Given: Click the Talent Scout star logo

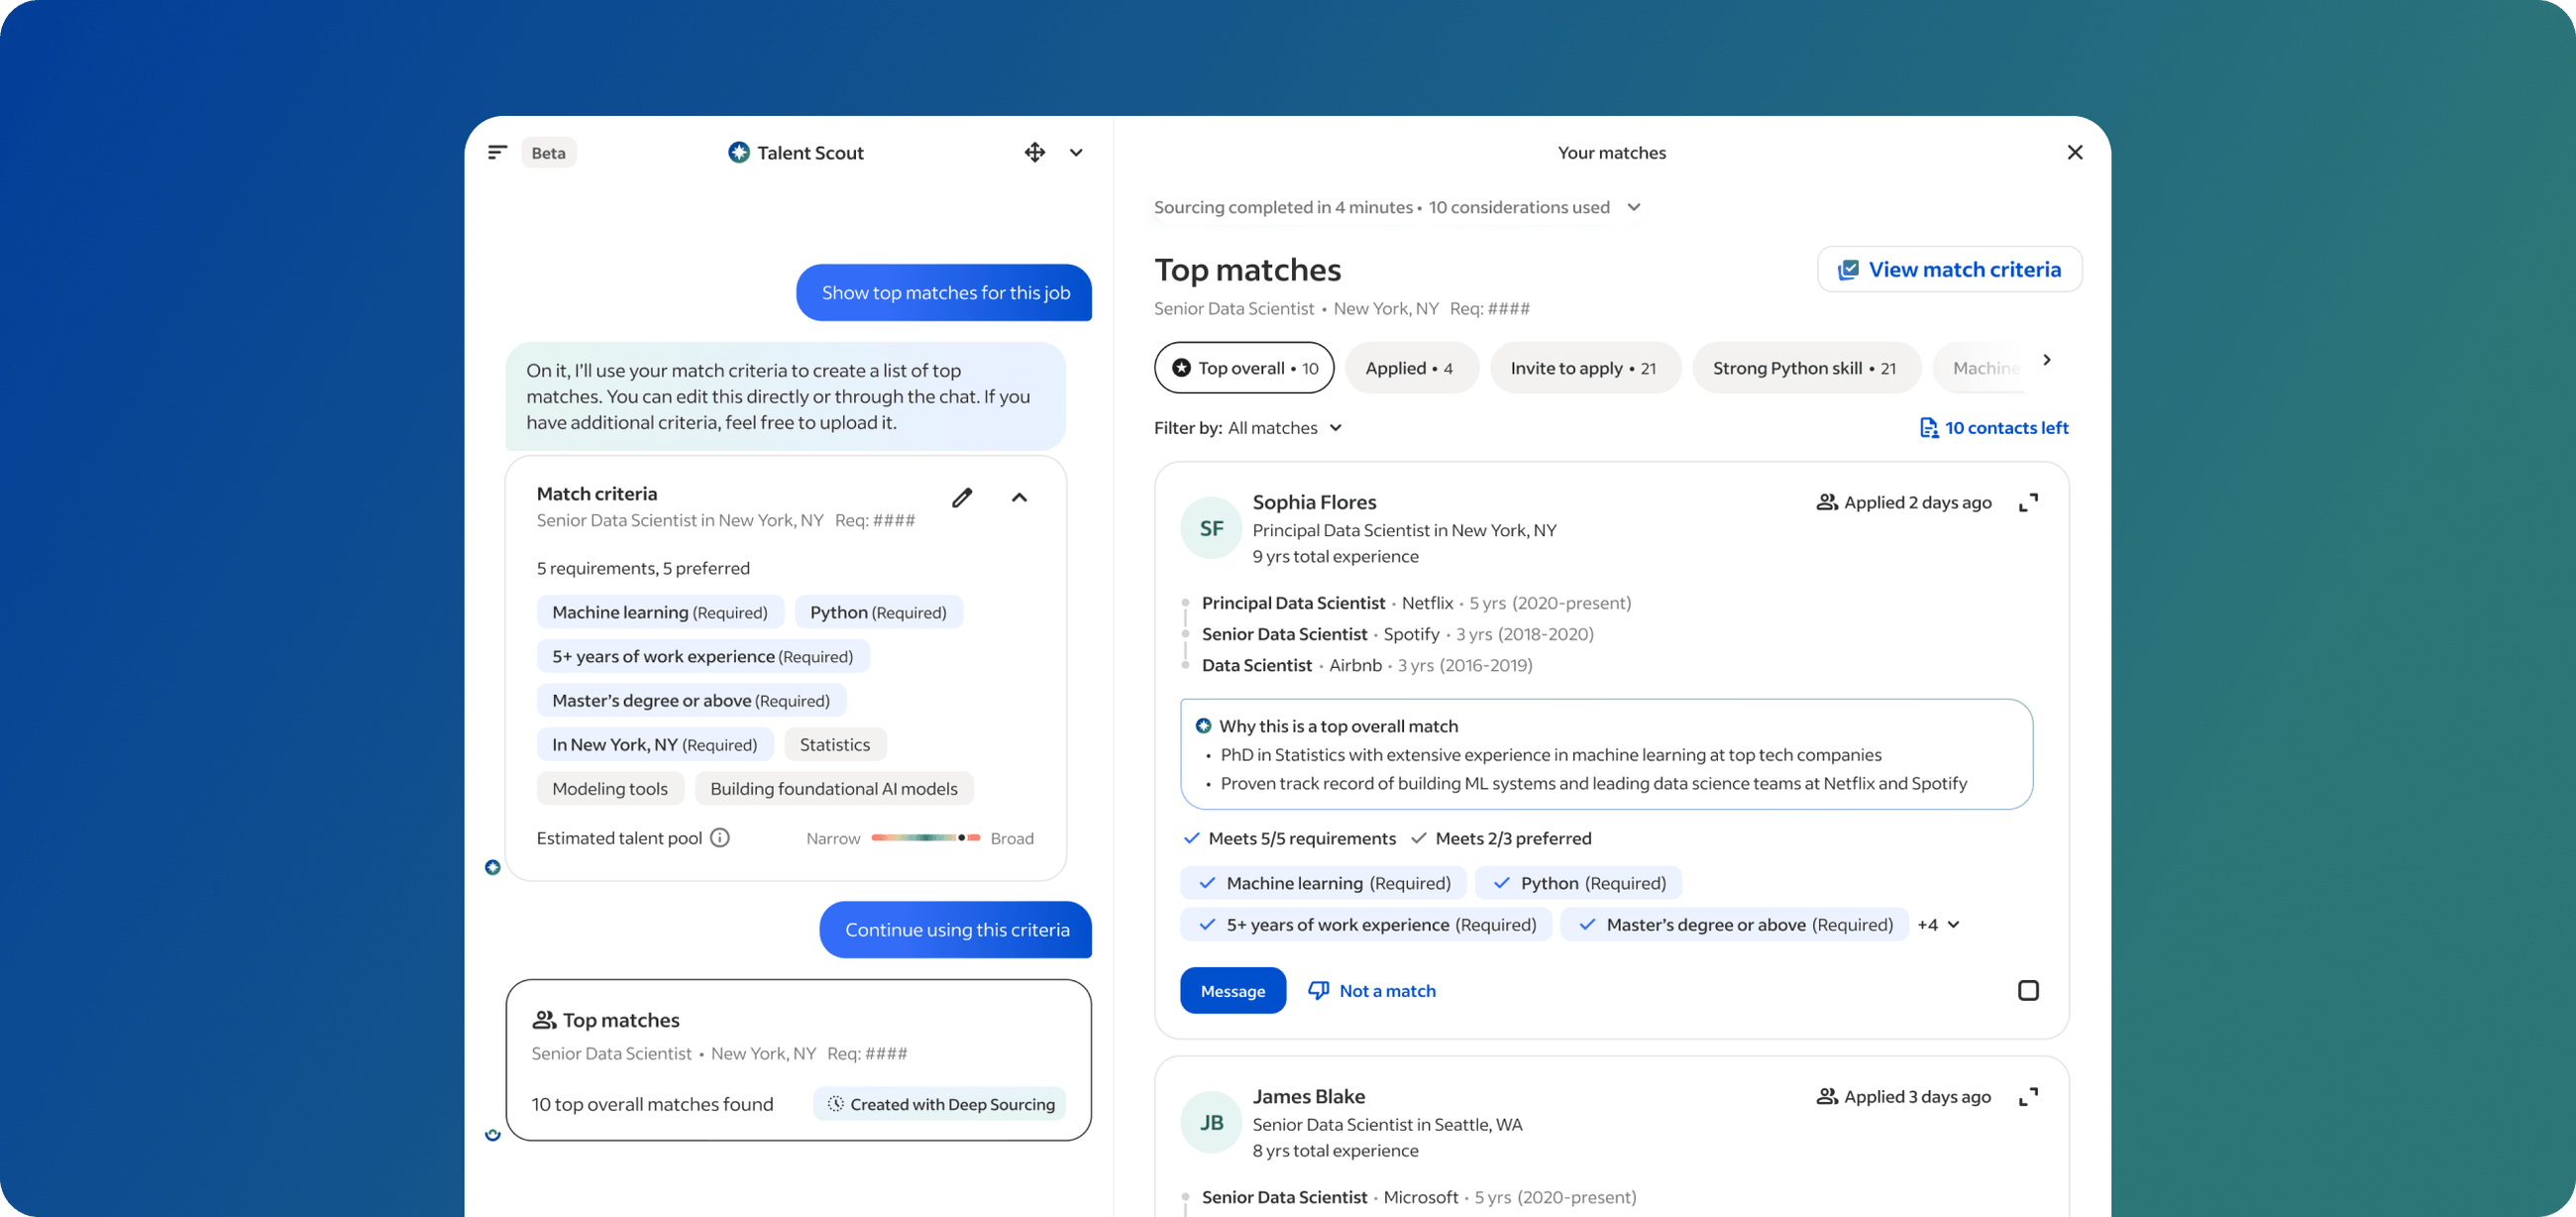Looking at the screenshot, I should point(737,152).
